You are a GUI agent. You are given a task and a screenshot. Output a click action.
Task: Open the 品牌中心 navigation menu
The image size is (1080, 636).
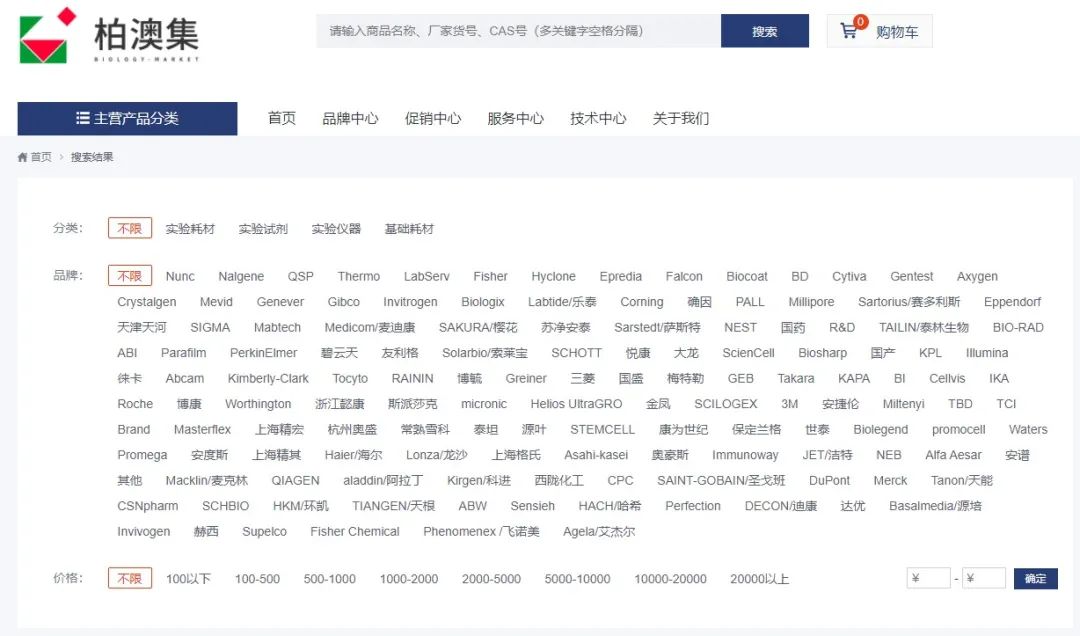coord(350,118)
